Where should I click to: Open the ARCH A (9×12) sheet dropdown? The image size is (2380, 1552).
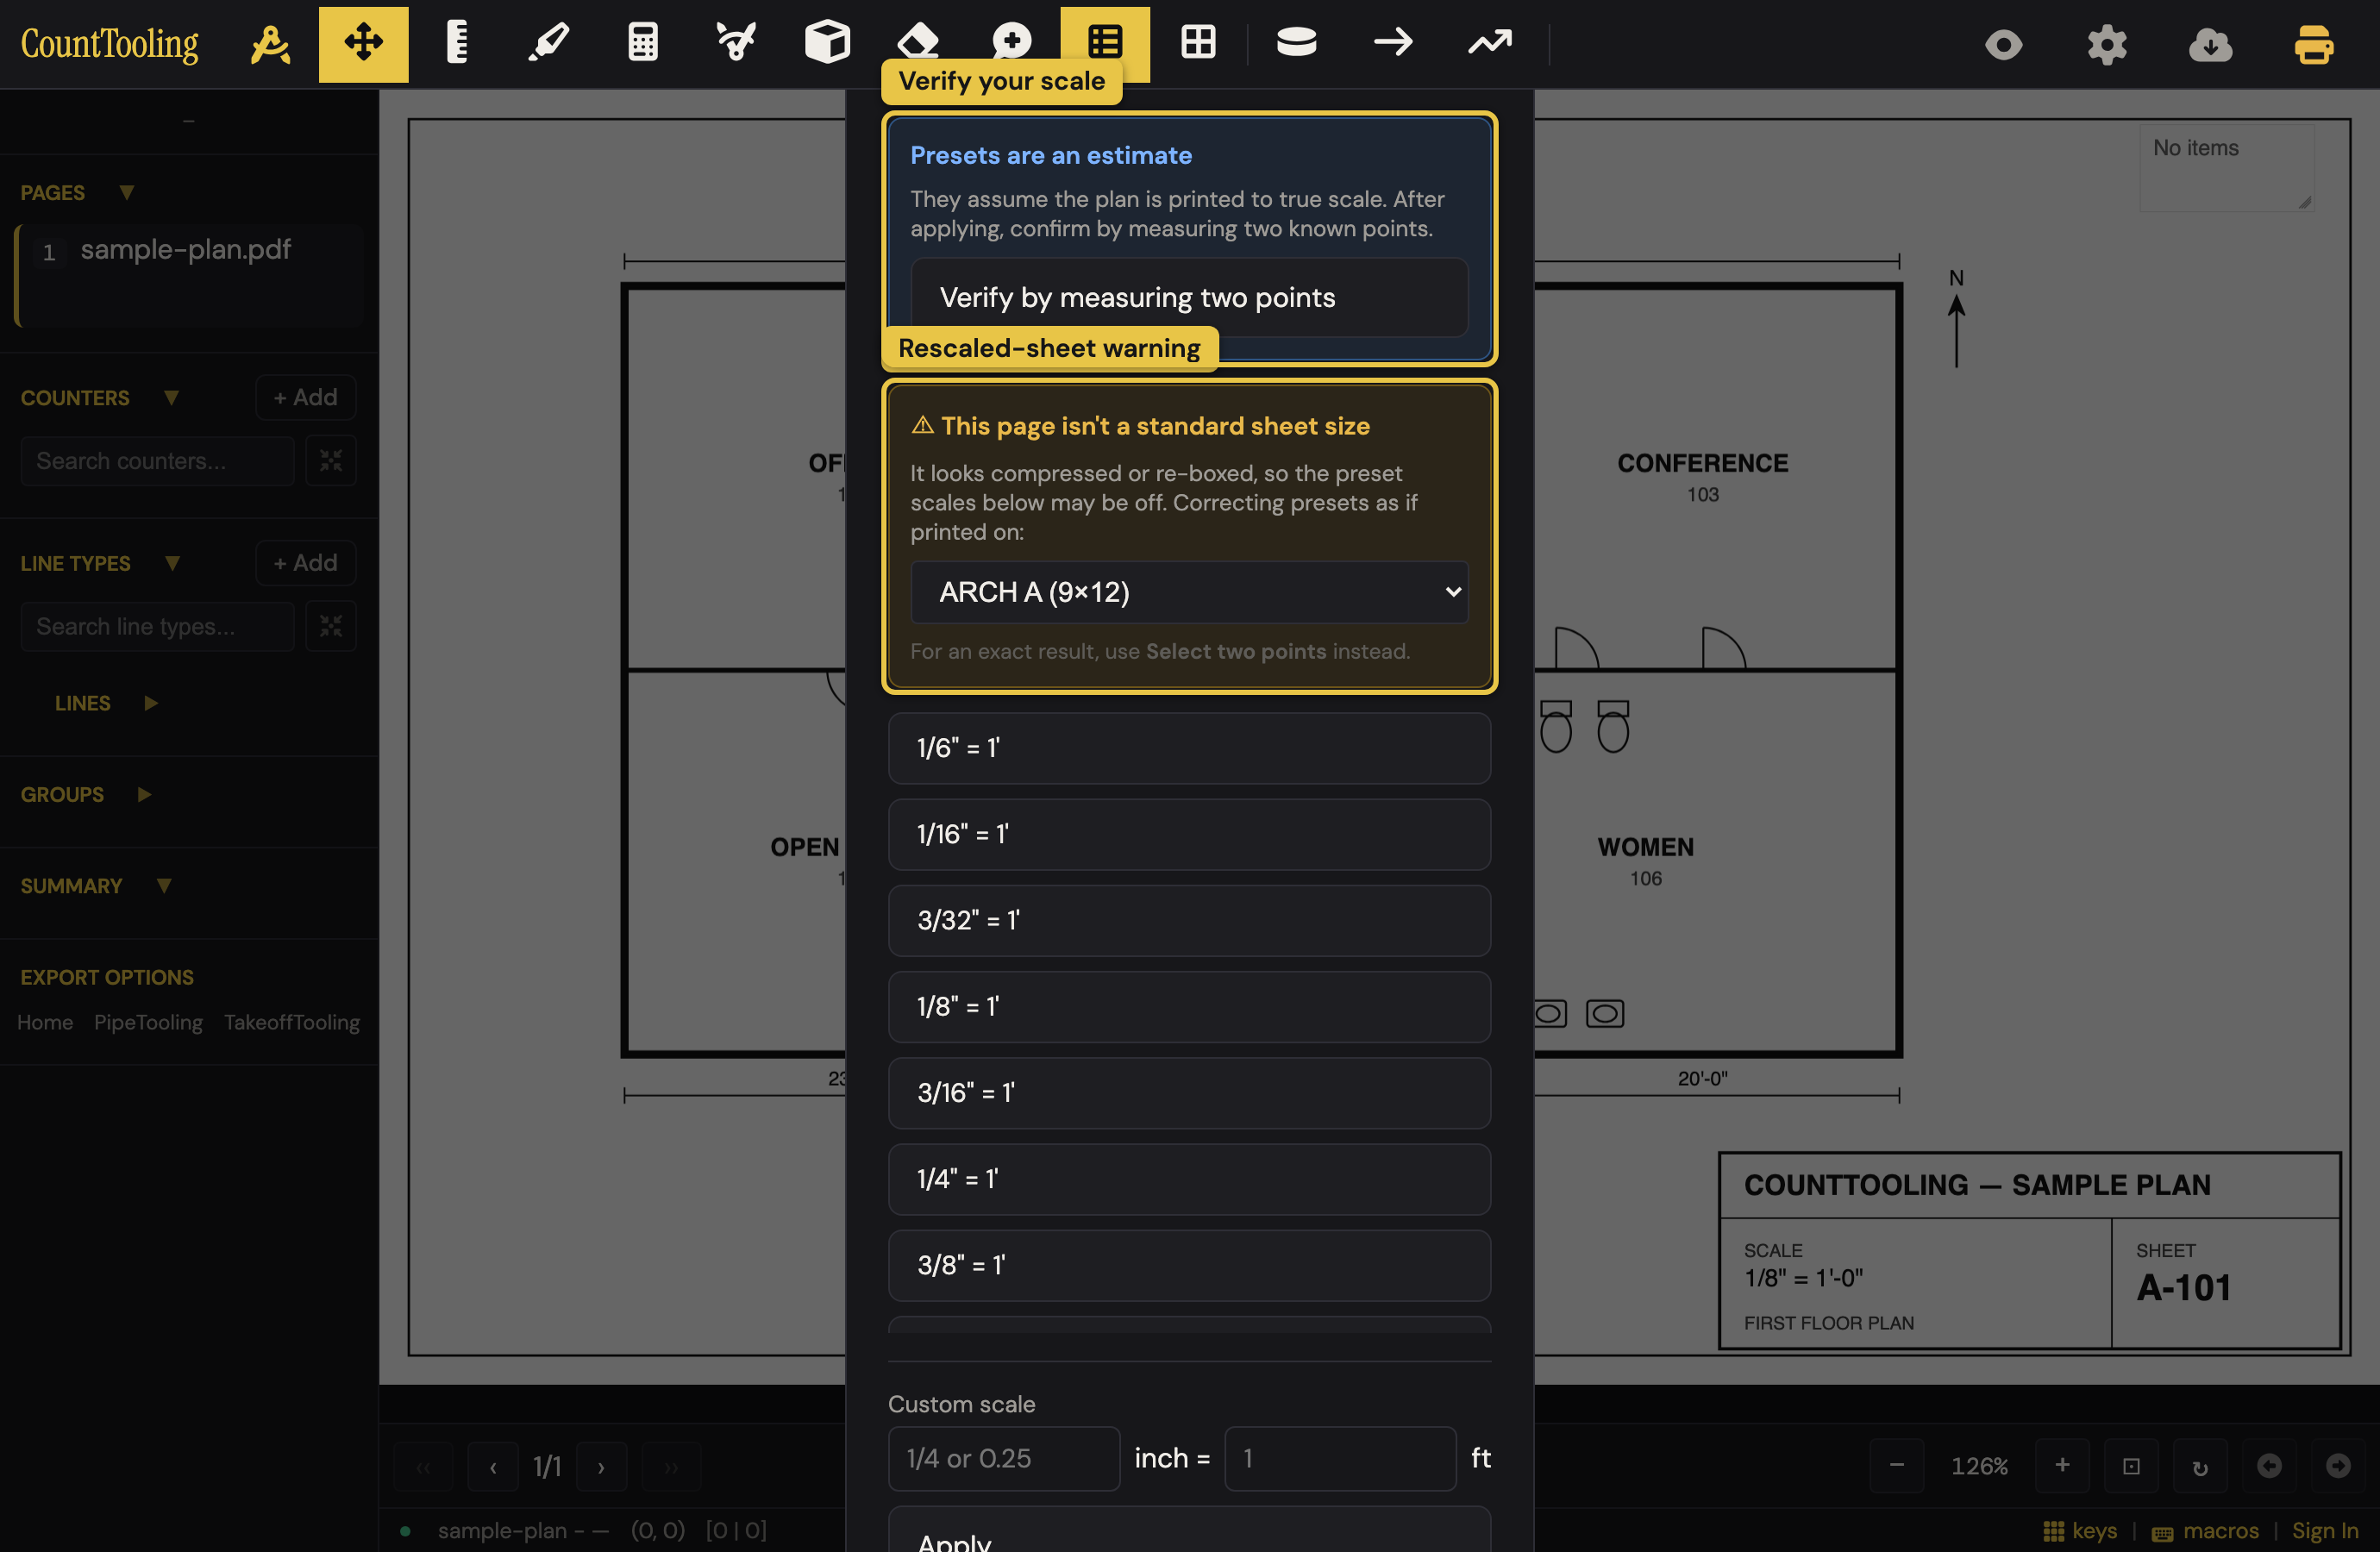tap(1189, 592)
